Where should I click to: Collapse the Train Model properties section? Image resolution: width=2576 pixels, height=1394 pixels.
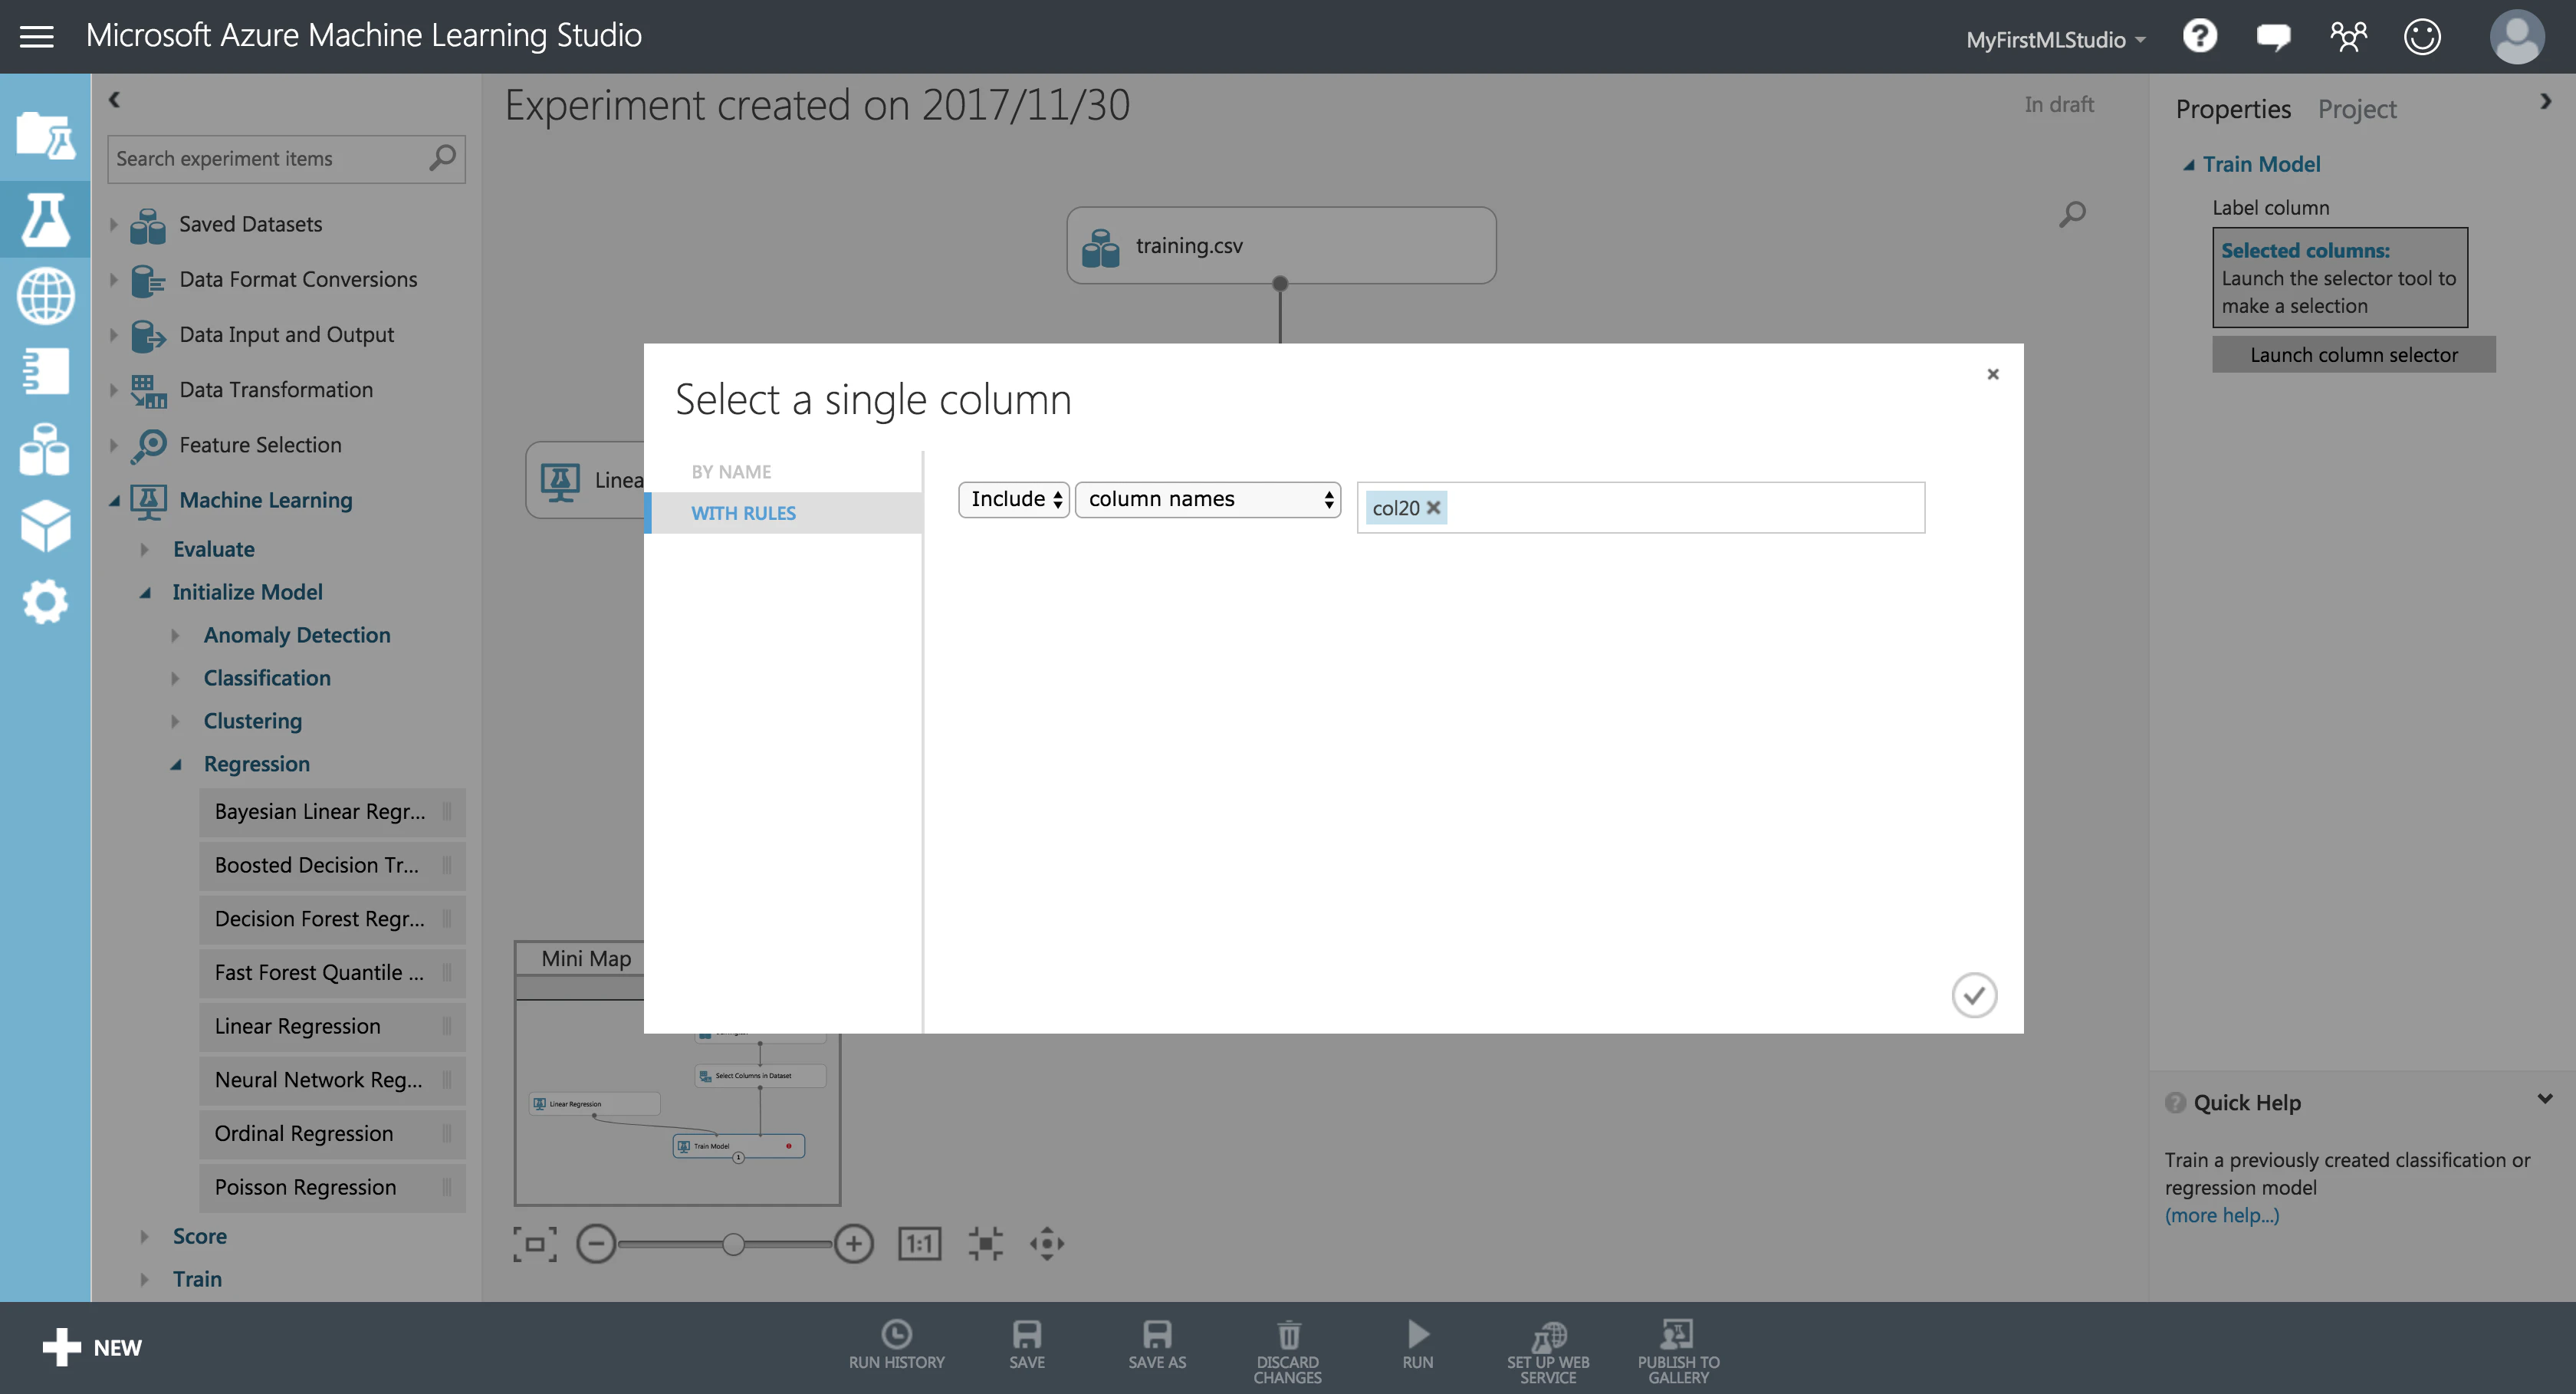point(2188,165)
